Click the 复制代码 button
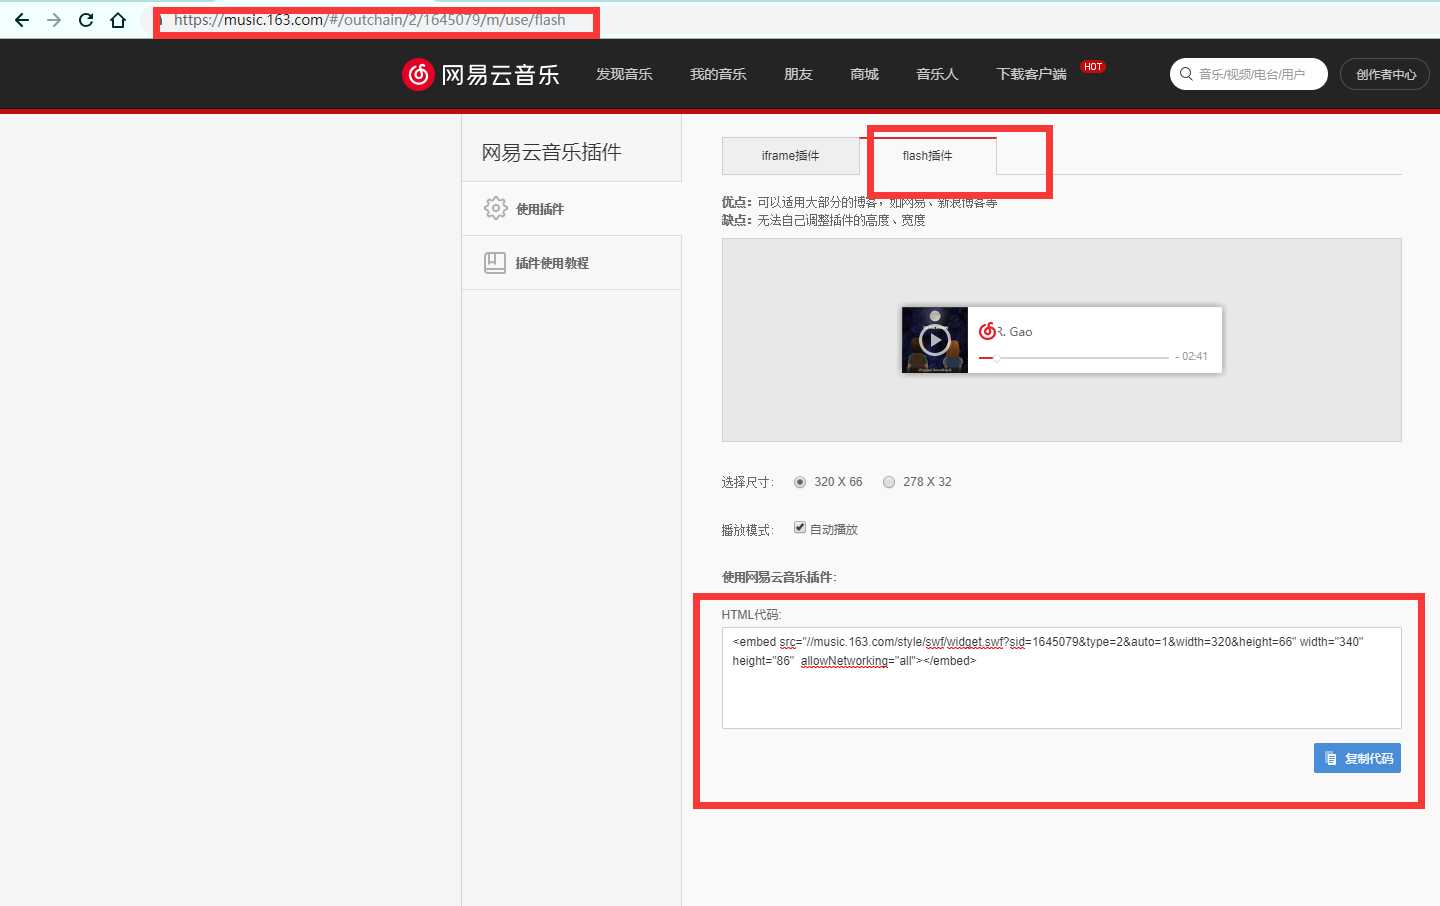 [1357, 758]
